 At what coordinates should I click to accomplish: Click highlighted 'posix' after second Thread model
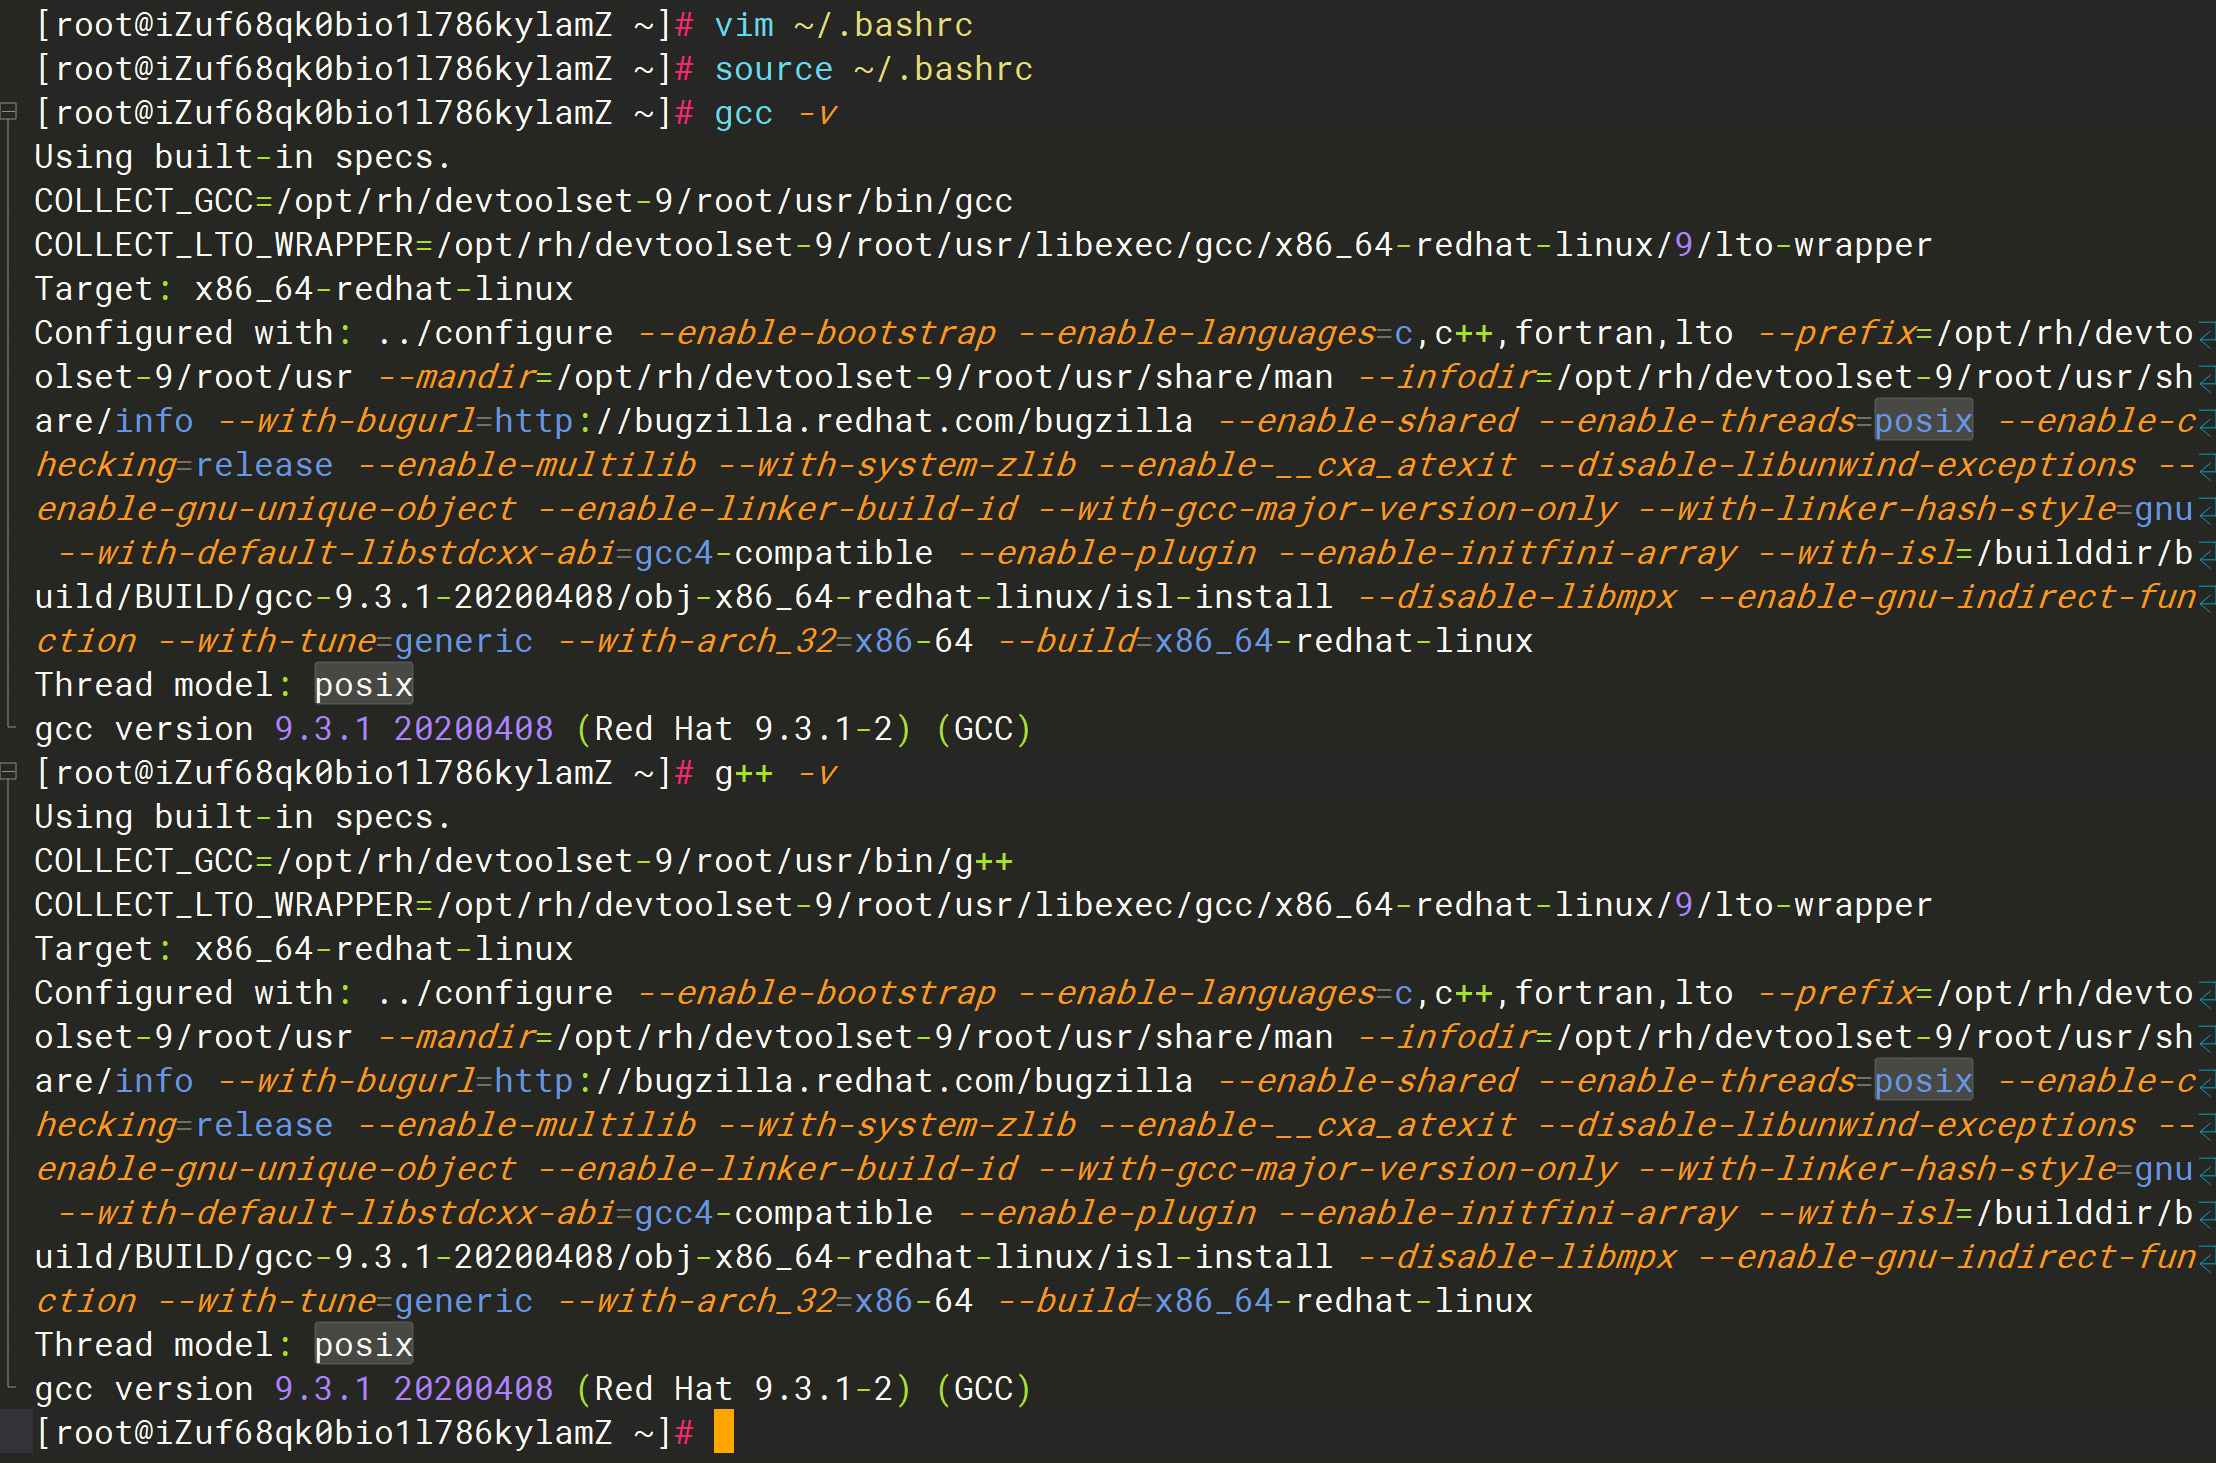(364, 1345)
